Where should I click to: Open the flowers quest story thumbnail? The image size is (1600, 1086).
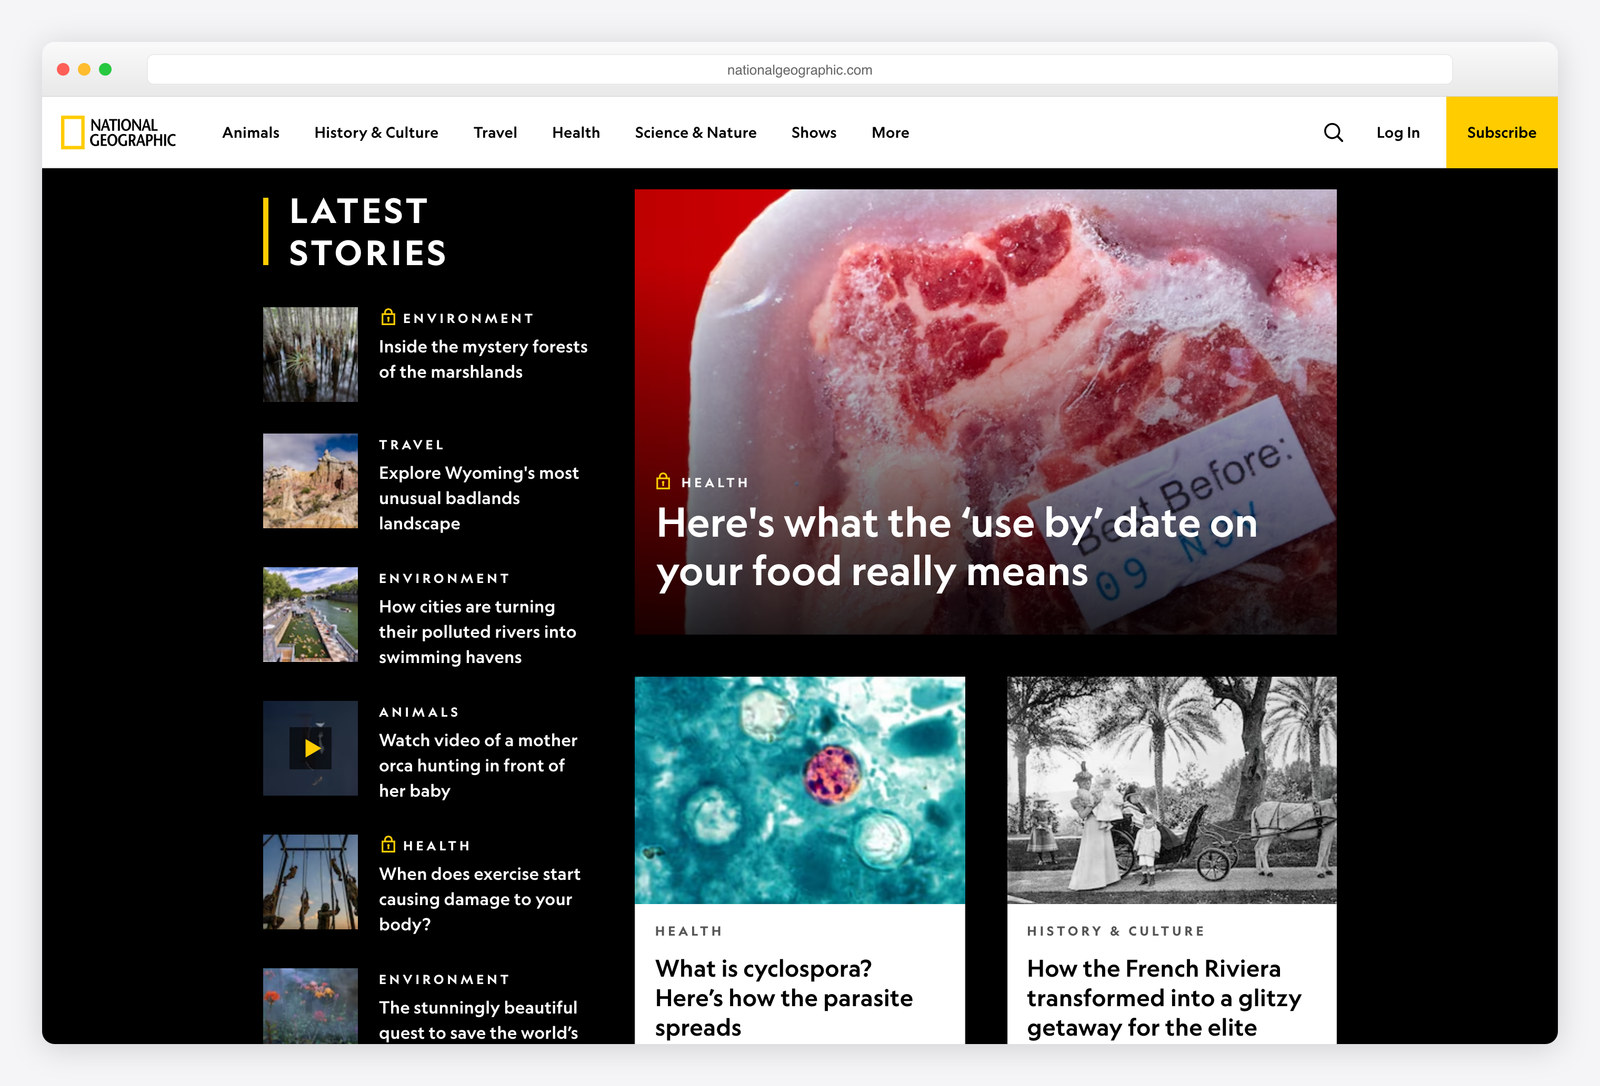pyautogui.click(x=310, y=1006)
